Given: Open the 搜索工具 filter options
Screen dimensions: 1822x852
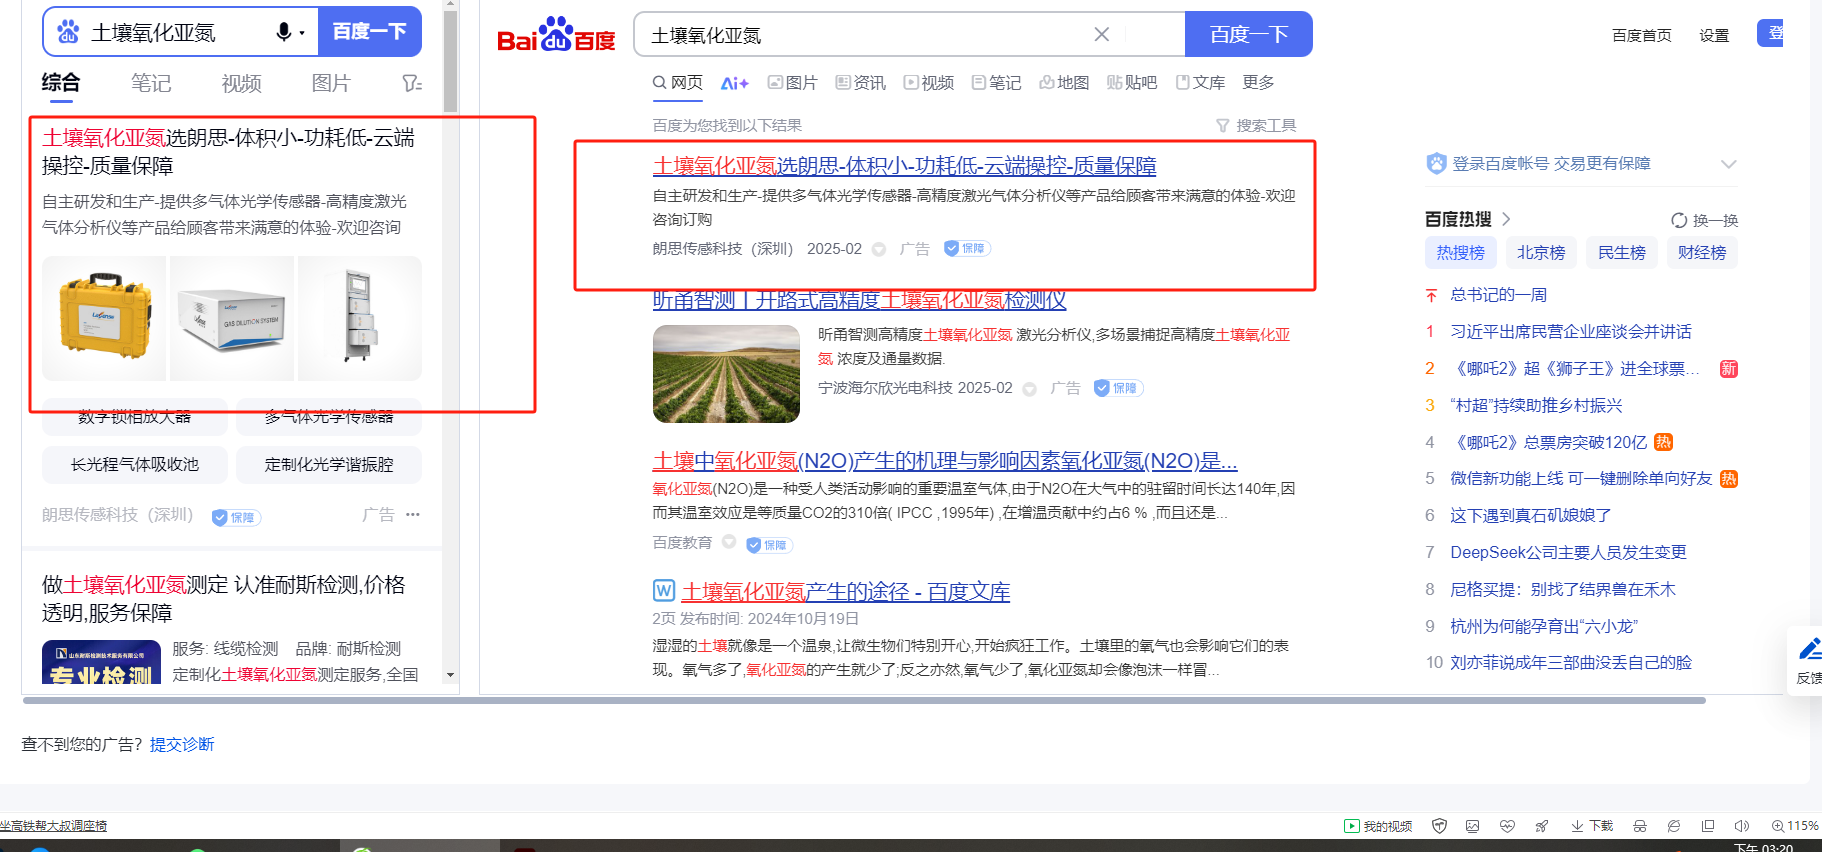Looking at the screenshot, I should point(1256,125).
